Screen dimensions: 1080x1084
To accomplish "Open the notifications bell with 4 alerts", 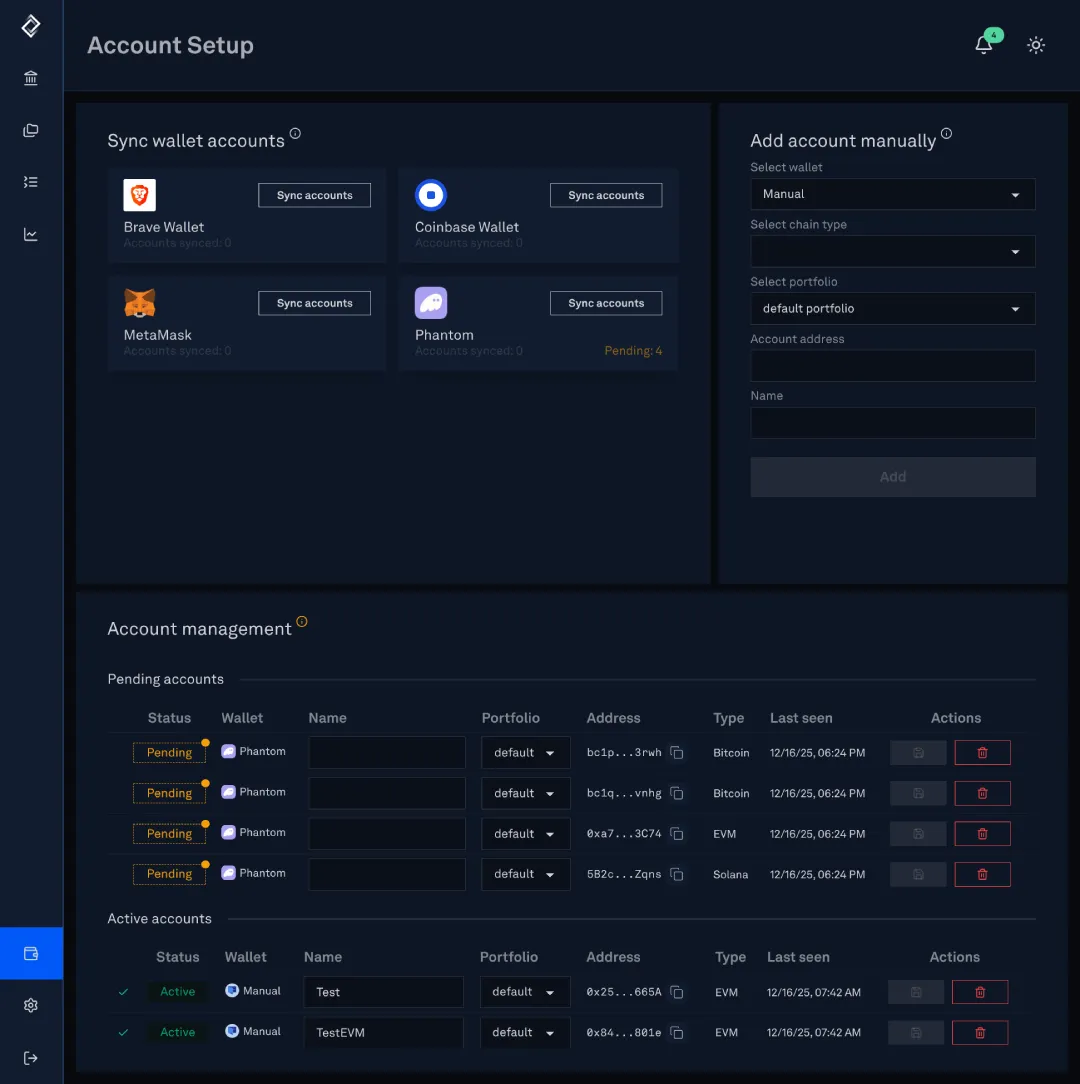I will 981,45.
